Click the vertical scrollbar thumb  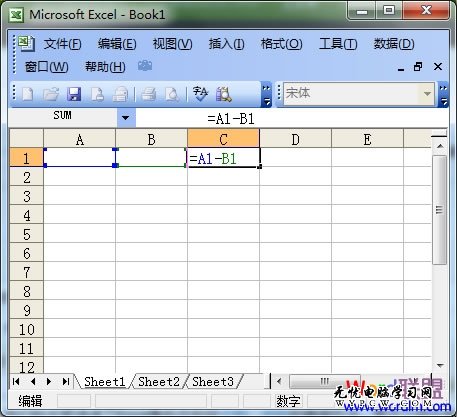coord(440,210)
